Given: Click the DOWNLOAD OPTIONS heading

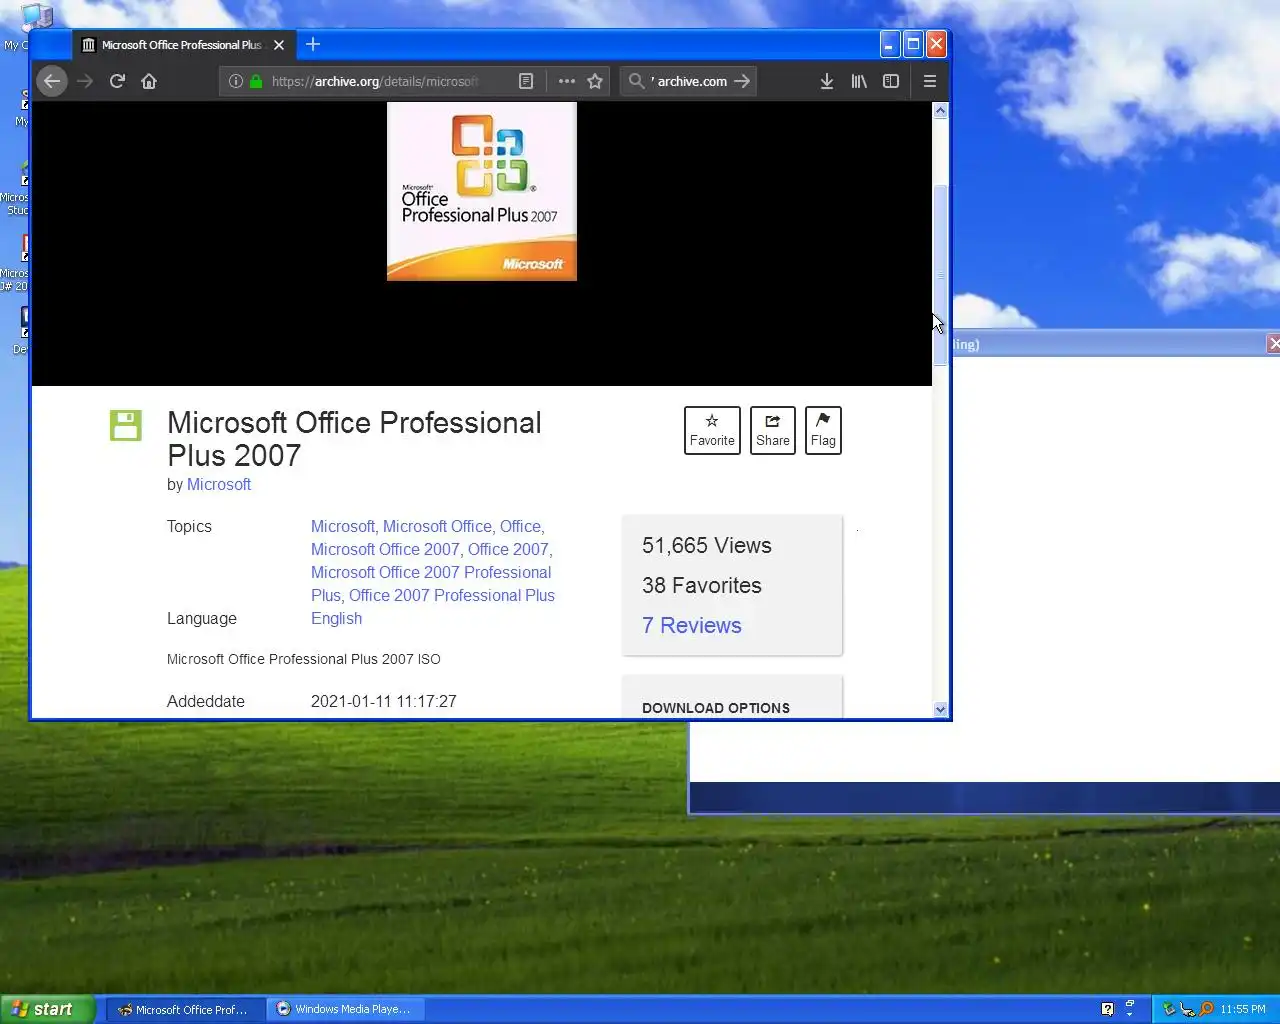Looking at the screenshot, I should click(x=716, y=708).
